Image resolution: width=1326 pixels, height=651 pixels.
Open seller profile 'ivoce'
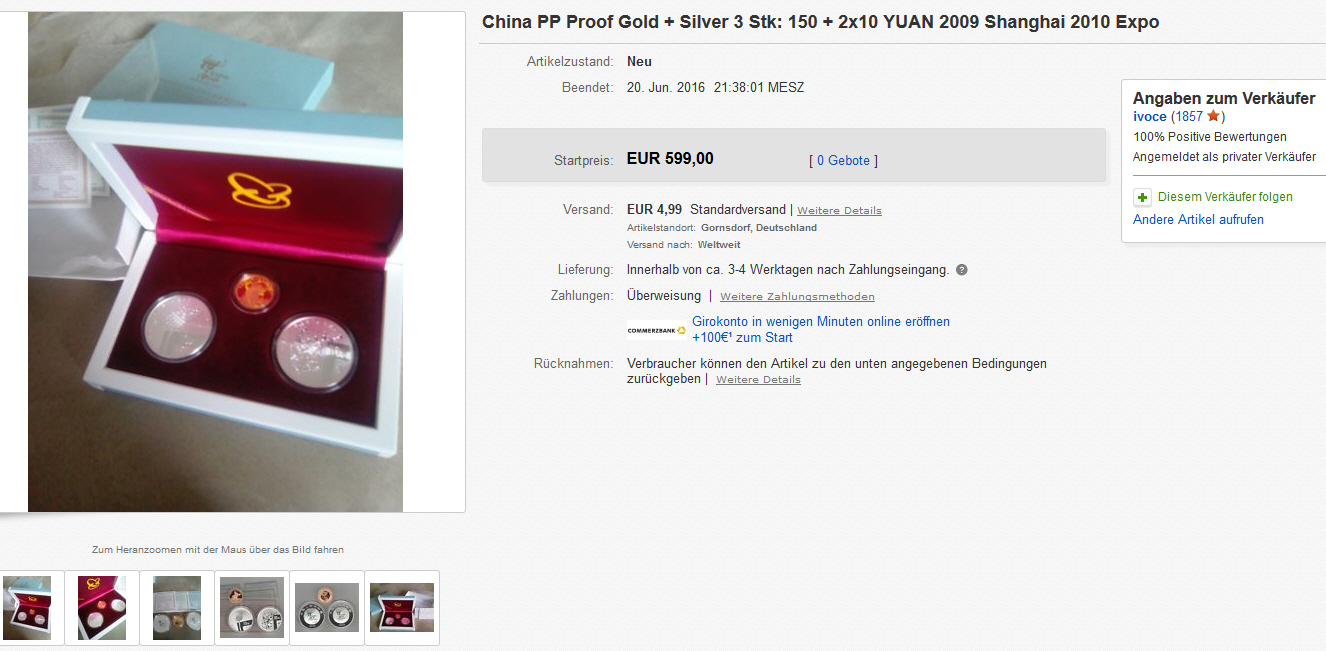pyautogui.click(x=1150, y=117)
